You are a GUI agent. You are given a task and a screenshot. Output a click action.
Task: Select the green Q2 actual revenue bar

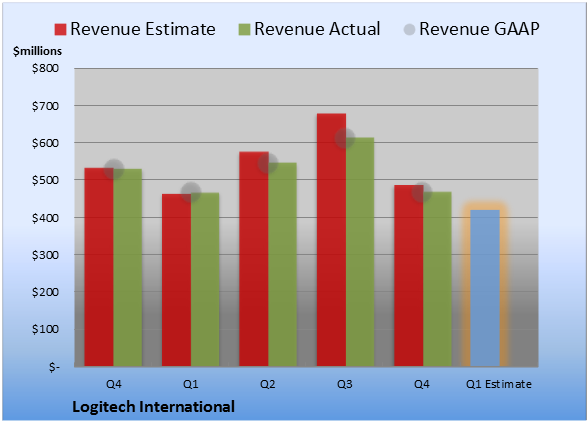282,264
